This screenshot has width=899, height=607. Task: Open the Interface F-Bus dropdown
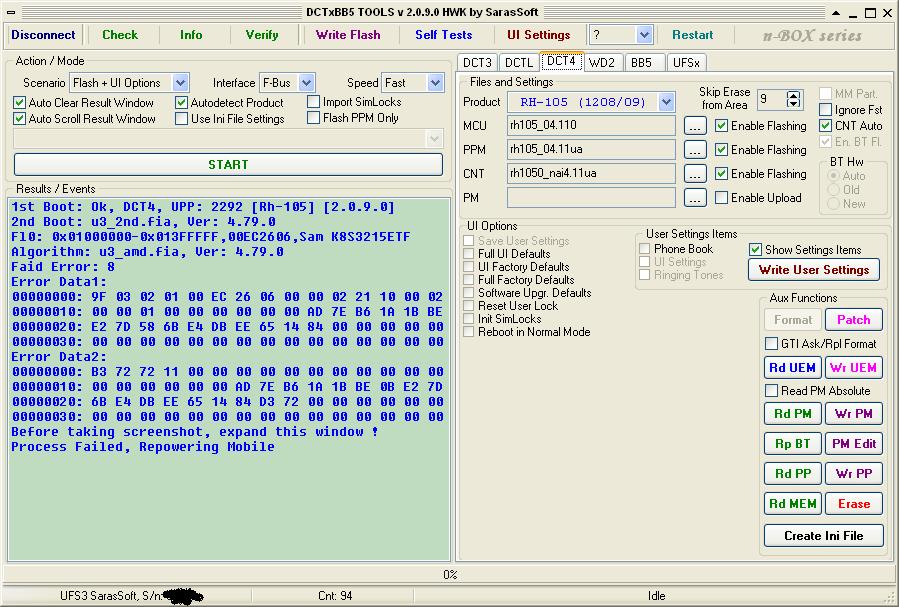[x=307, y=83]
